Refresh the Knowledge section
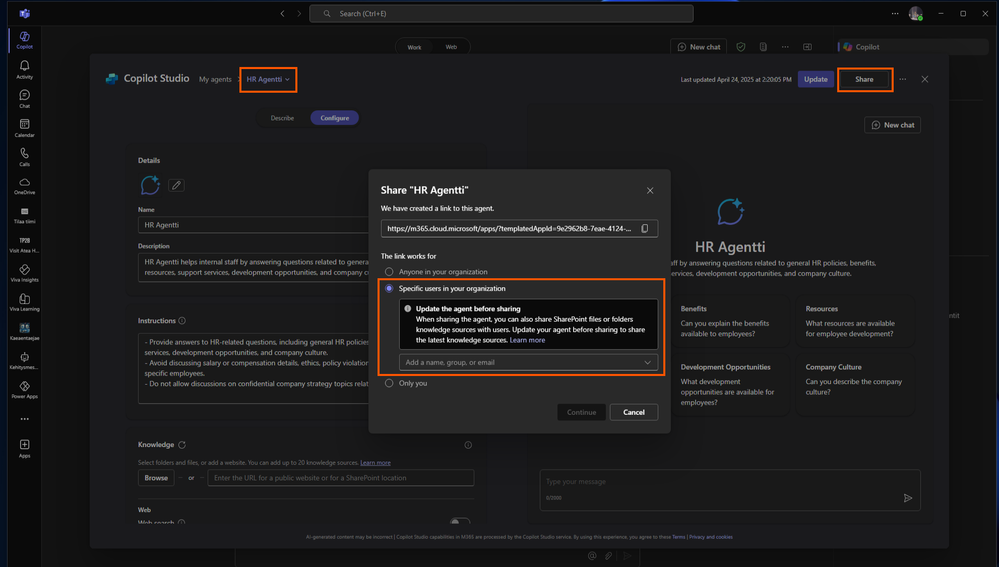The image size is (999, 567). point(182,445)
